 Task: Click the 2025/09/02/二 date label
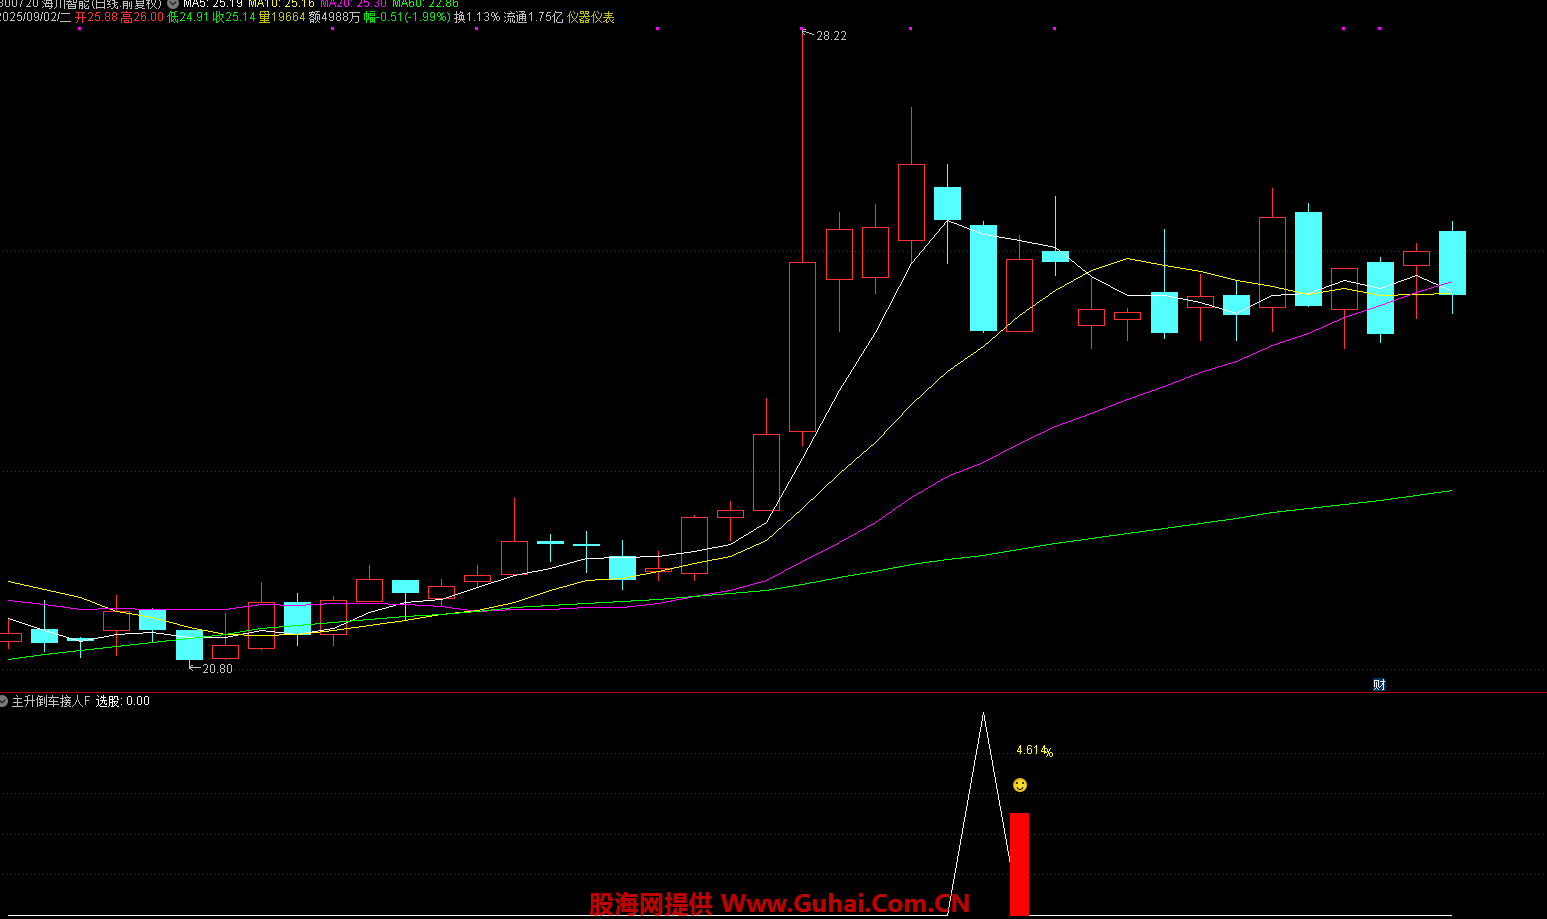click(36, 17)
